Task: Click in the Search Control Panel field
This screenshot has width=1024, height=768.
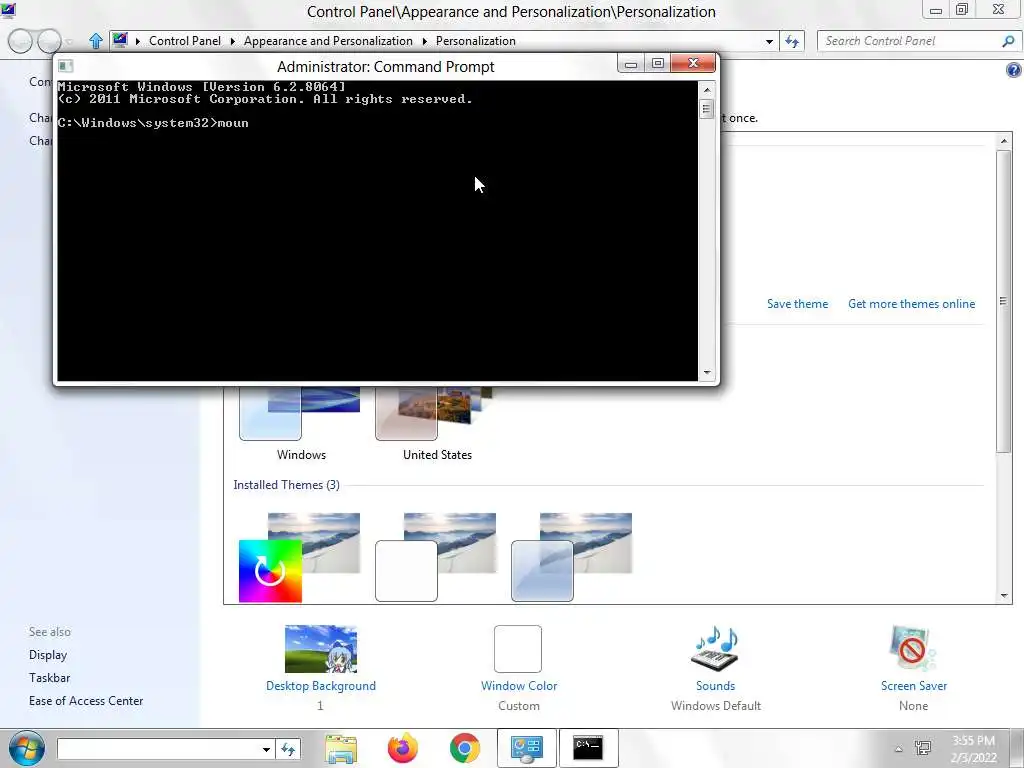Action: (x=911, y=41)
